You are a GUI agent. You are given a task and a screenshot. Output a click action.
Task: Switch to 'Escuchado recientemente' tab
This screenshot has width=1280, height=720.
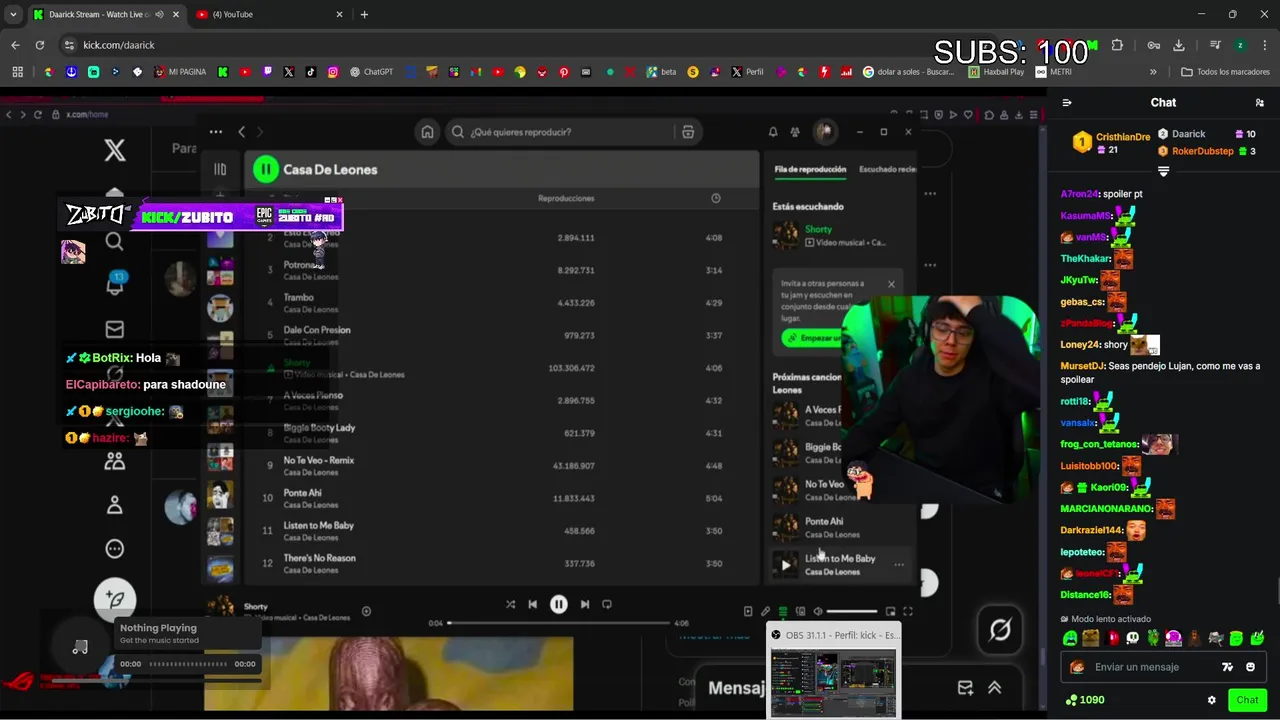pyautogui.click(x=888, y=169)
